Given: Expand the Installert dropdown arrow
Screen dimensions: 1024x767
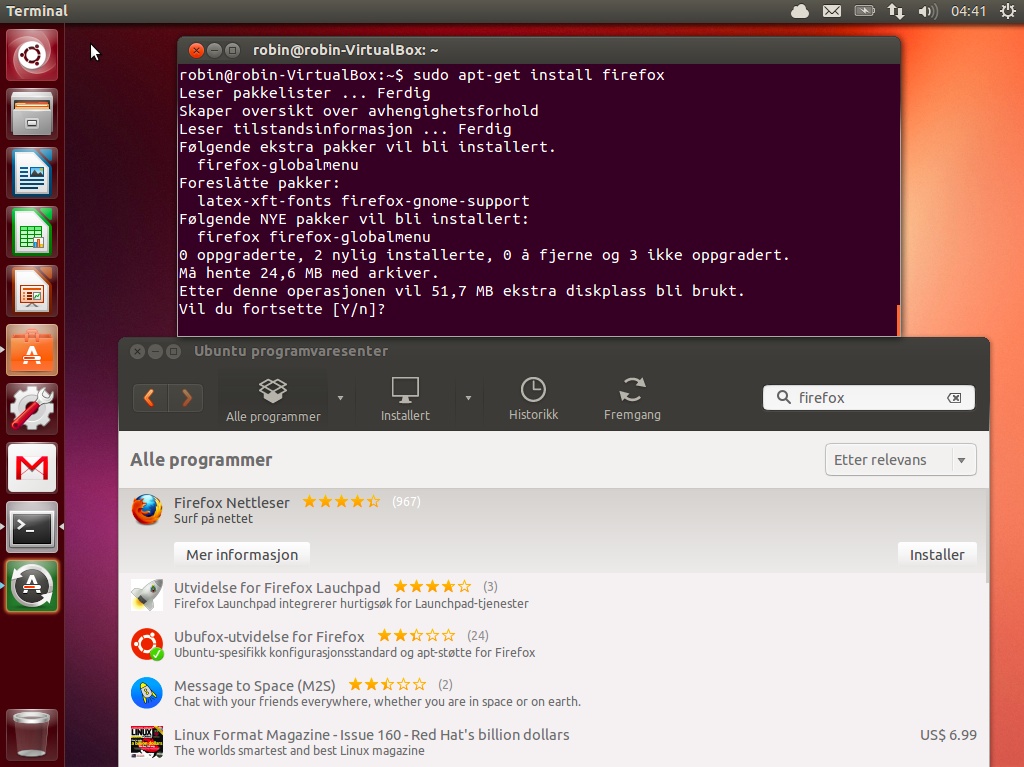Looking at the screenshot, I should click(x=468, y=398).
